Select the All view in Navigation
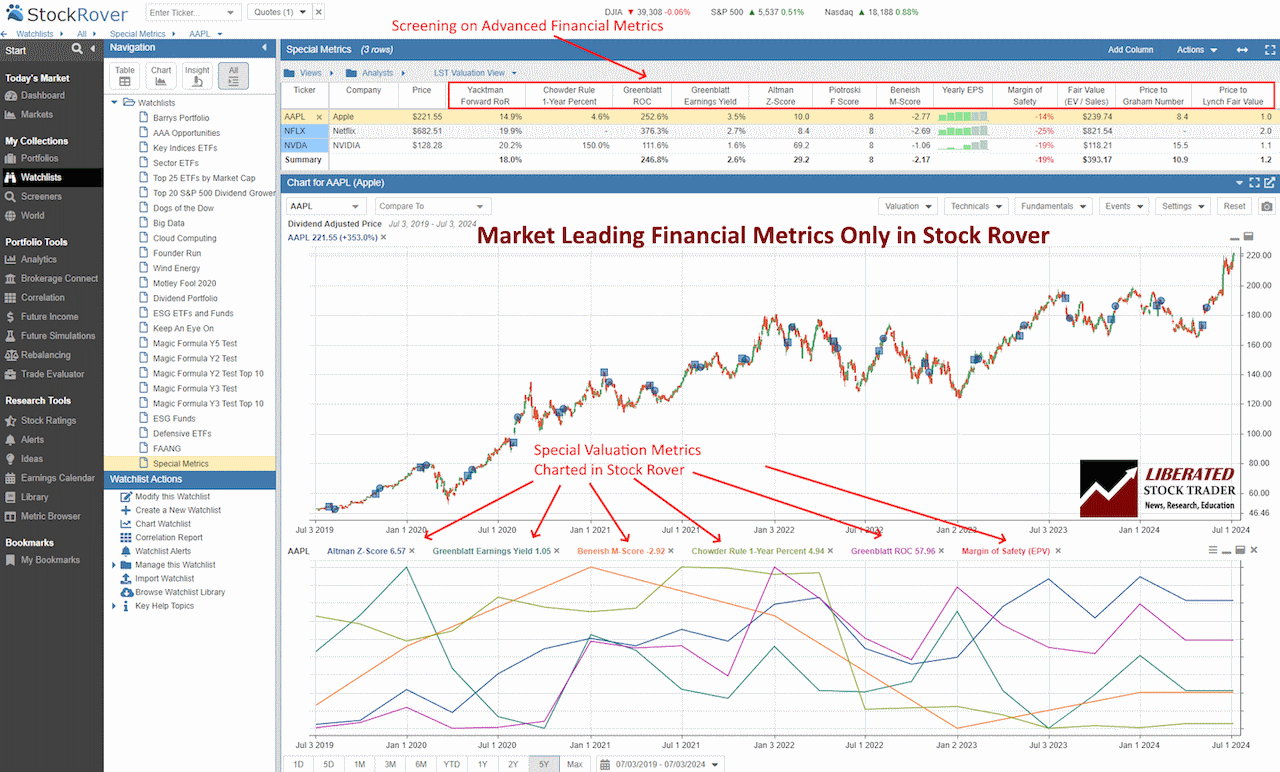 (x=233, y=76)
